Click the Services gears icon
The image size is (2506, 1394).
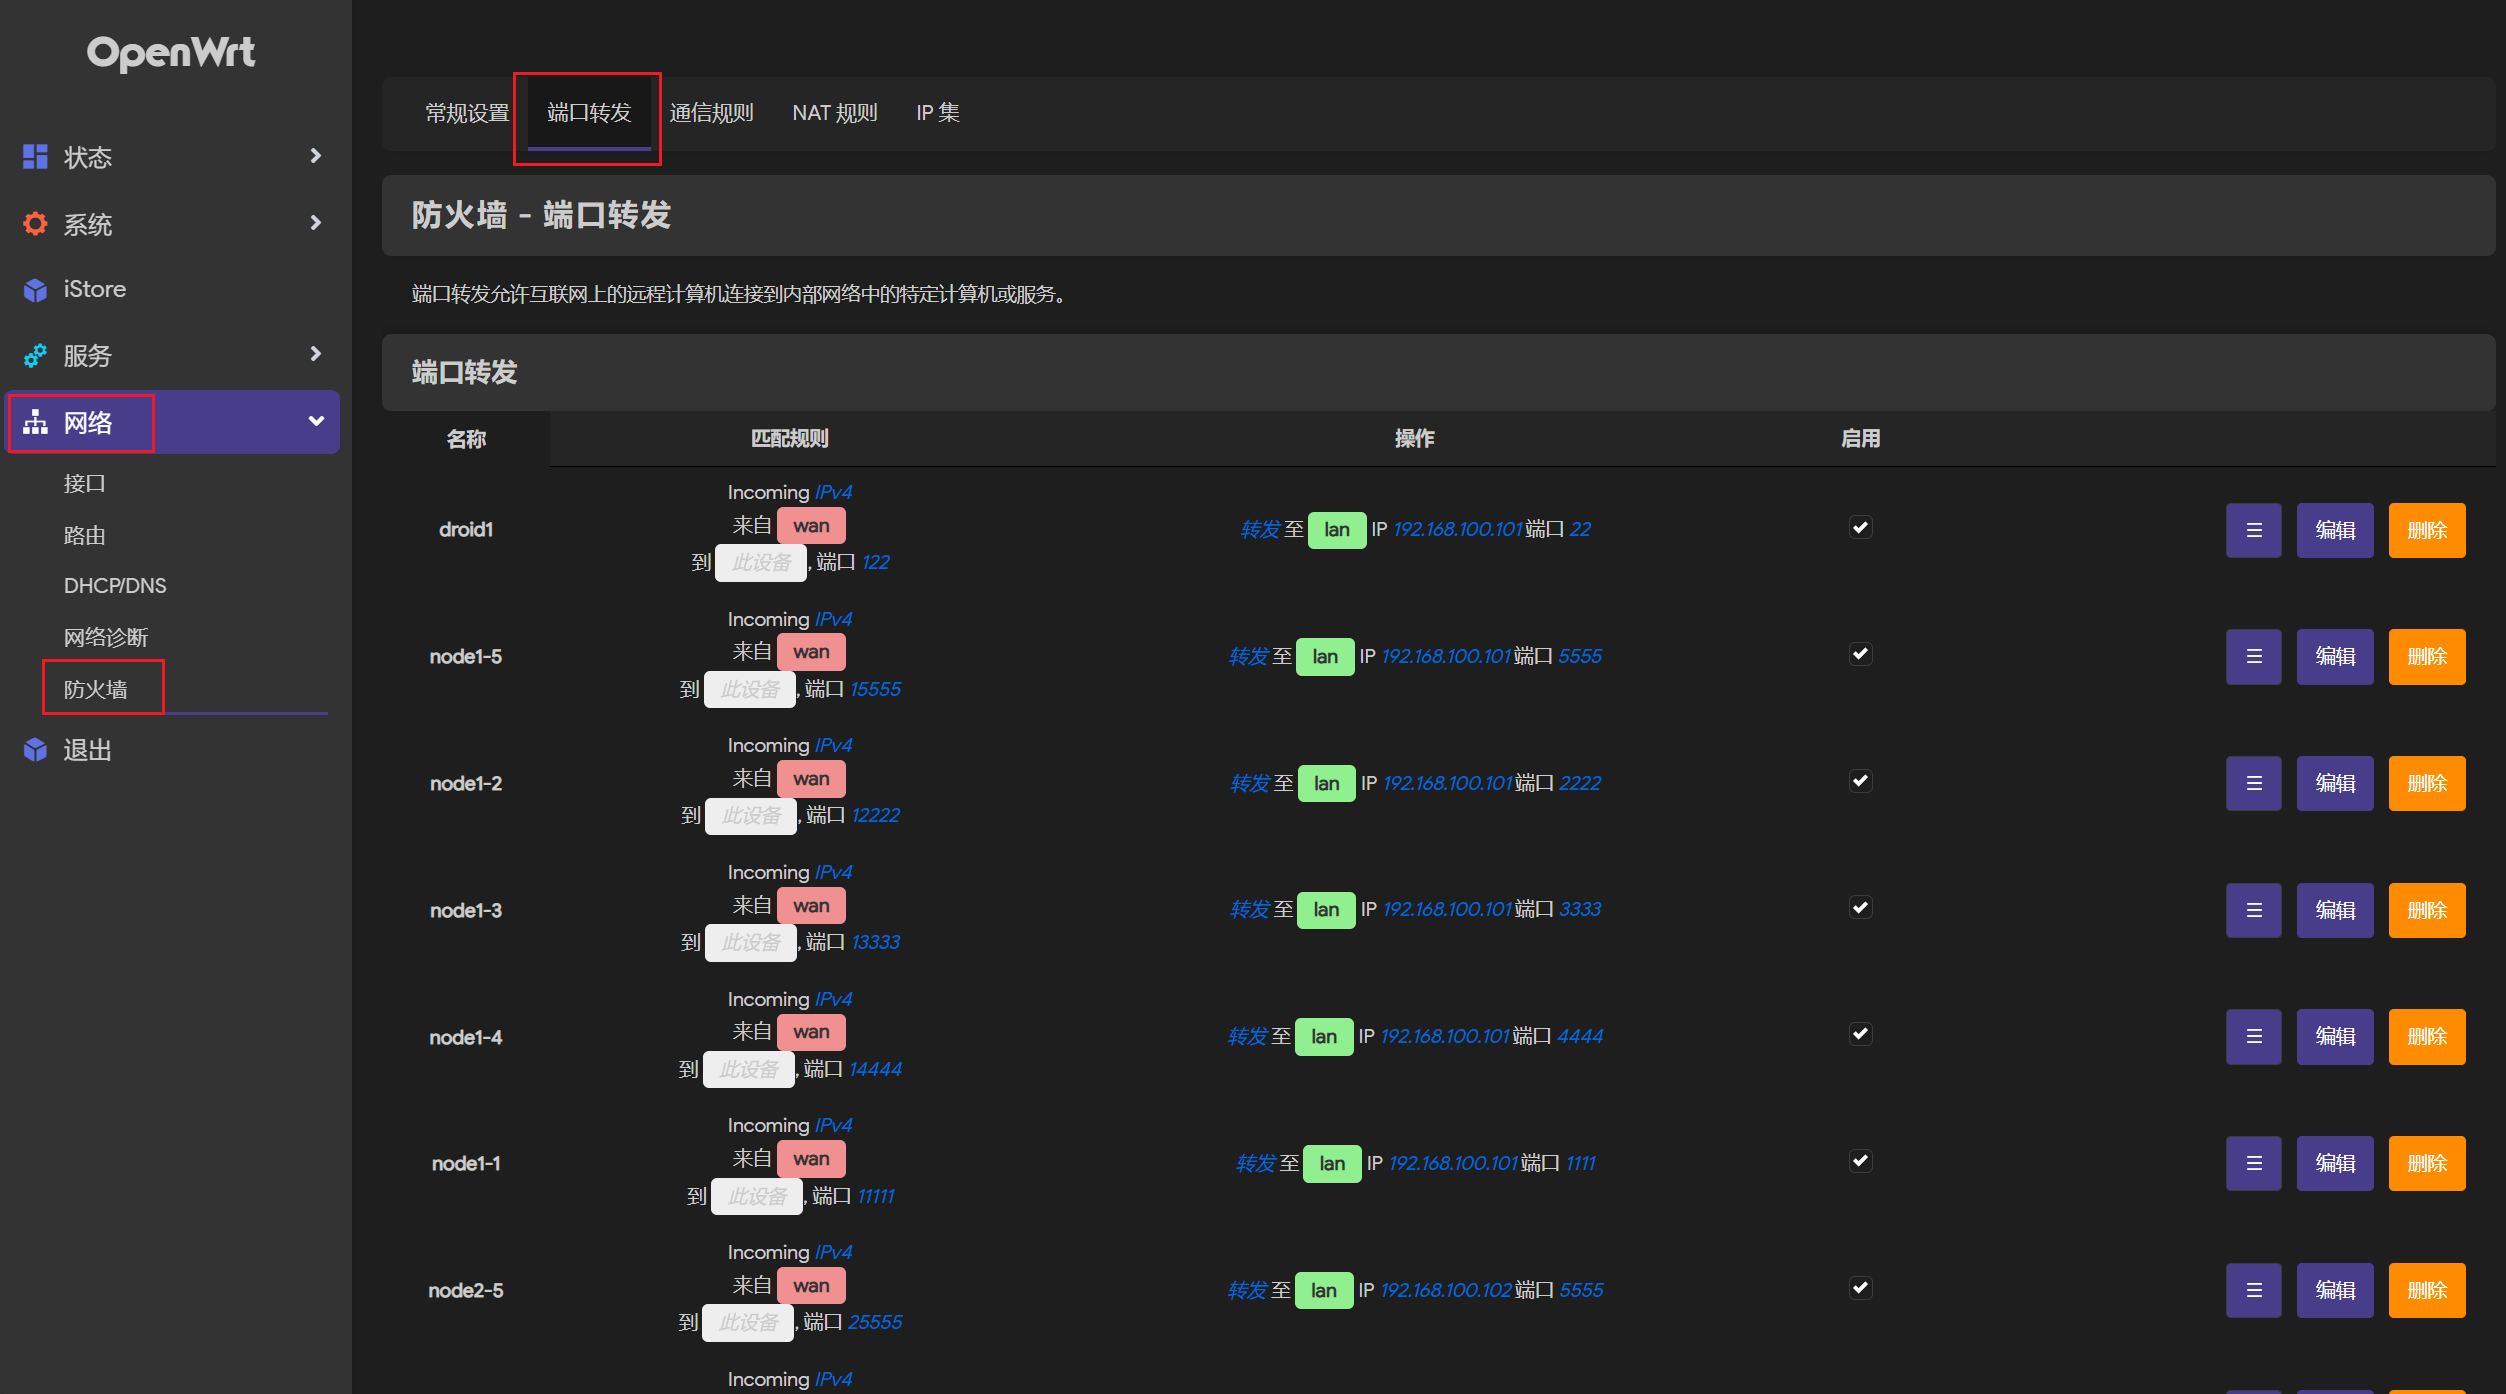(x=35, y=355)
